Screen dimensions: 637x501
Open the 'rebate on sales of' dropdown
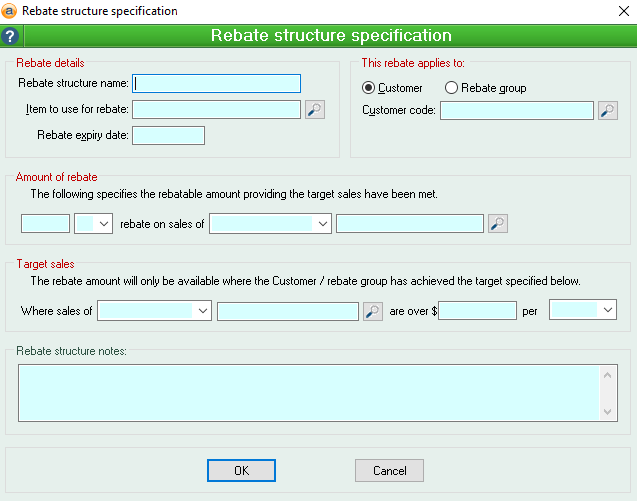point(321,224)
